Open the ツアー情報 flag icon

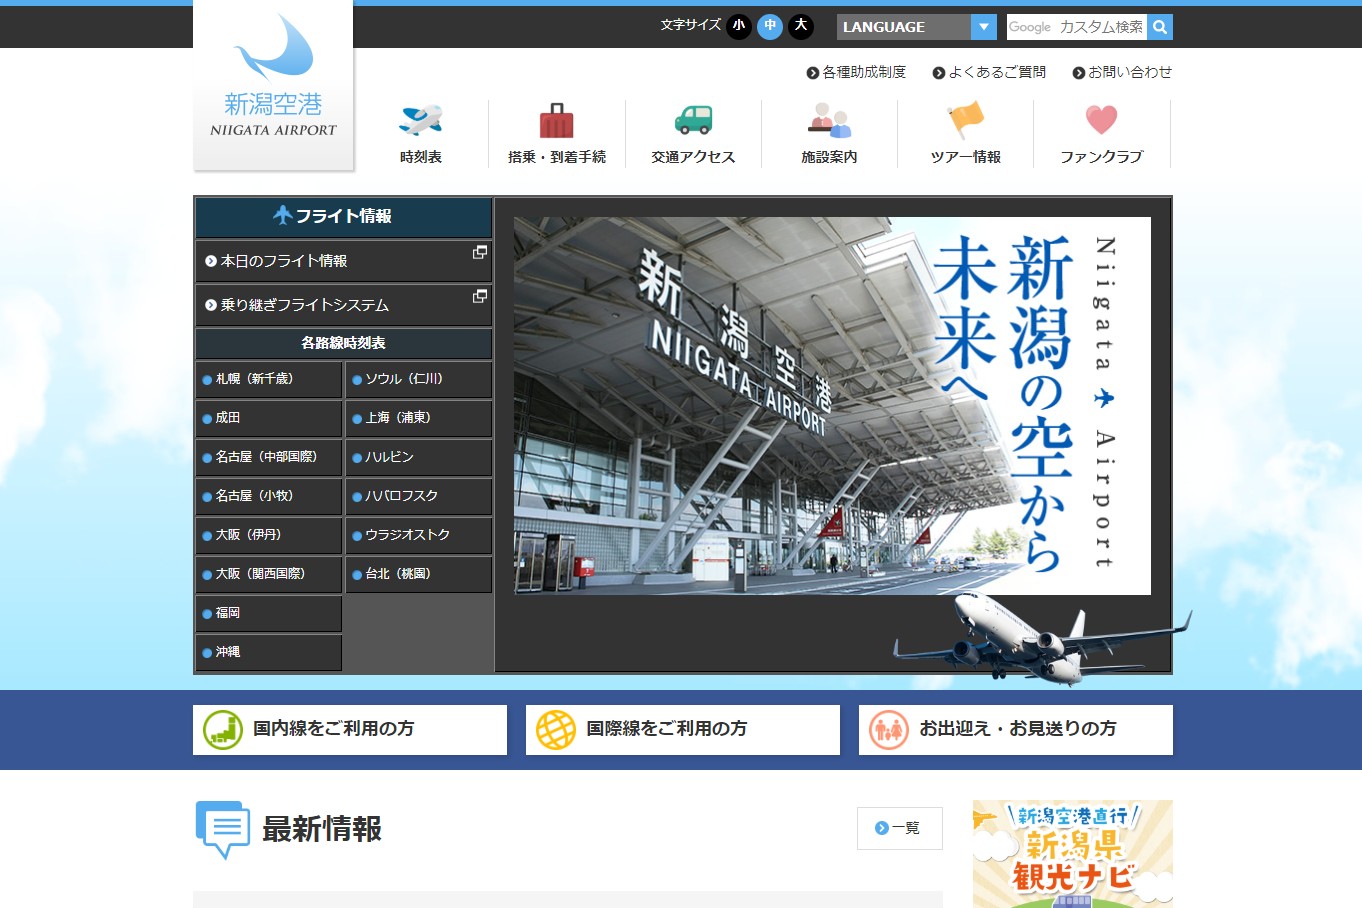(965, 120)
